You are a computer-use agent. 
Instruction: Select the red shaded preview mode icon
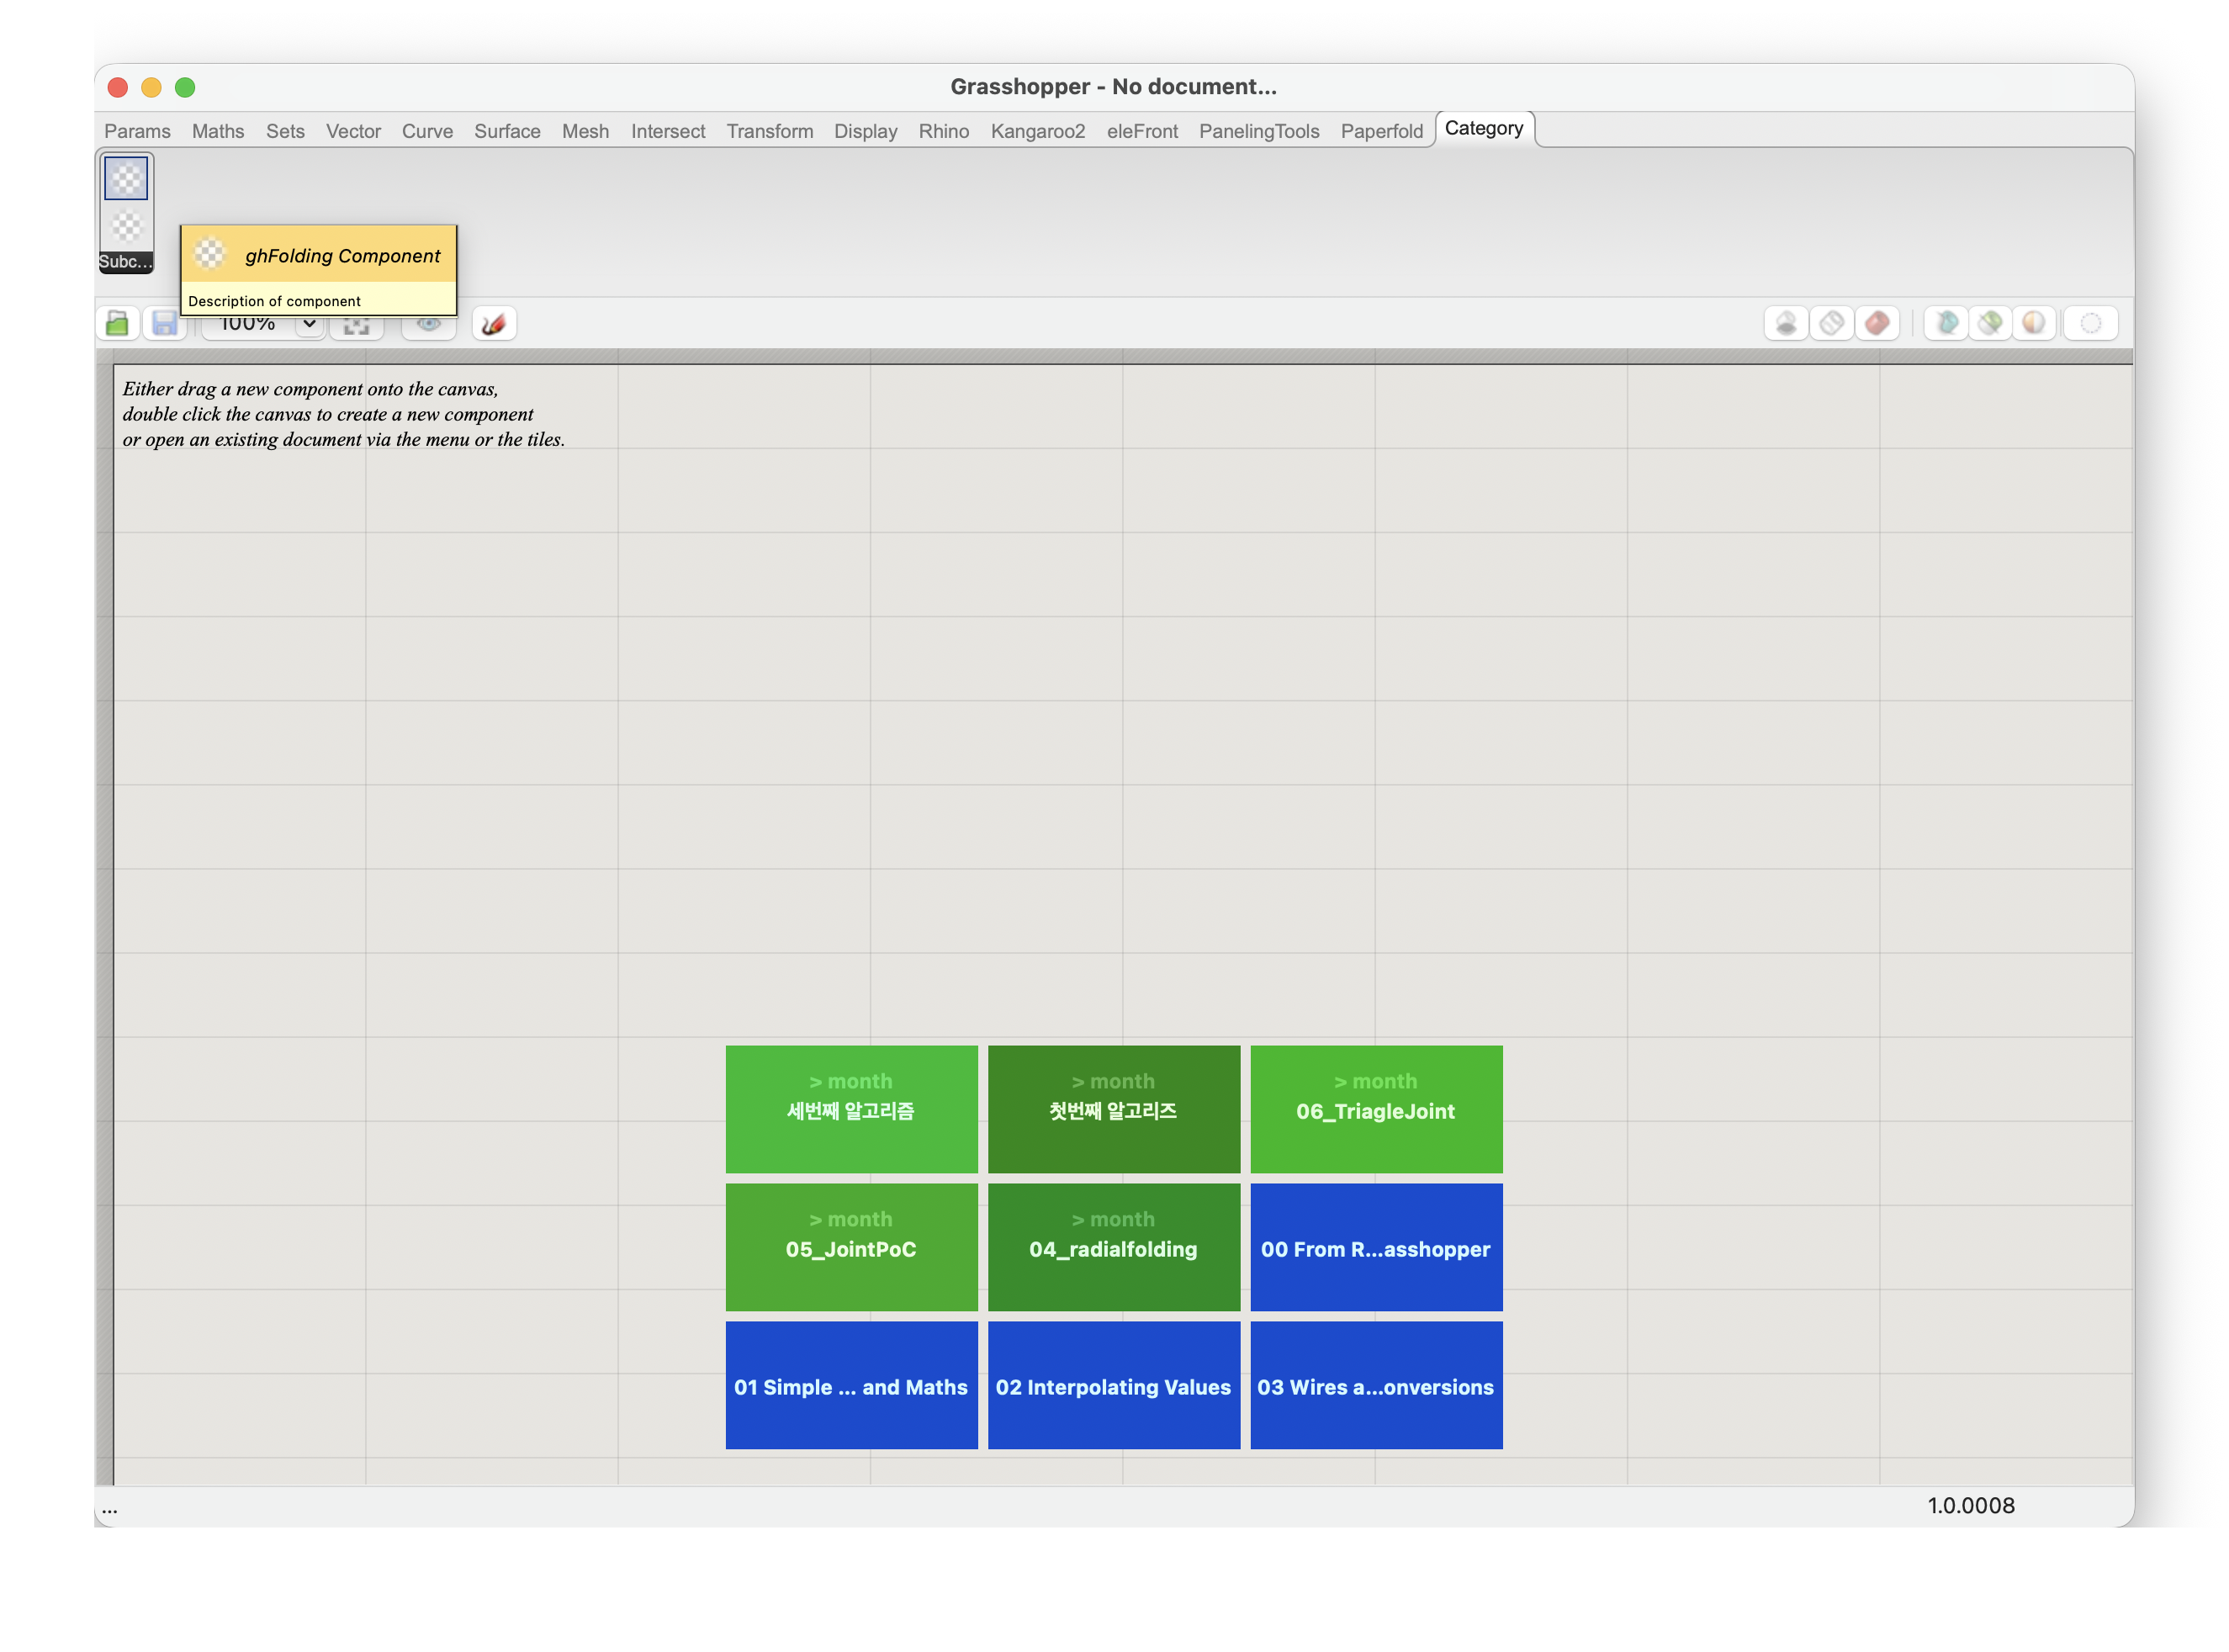coord(1877,324)
